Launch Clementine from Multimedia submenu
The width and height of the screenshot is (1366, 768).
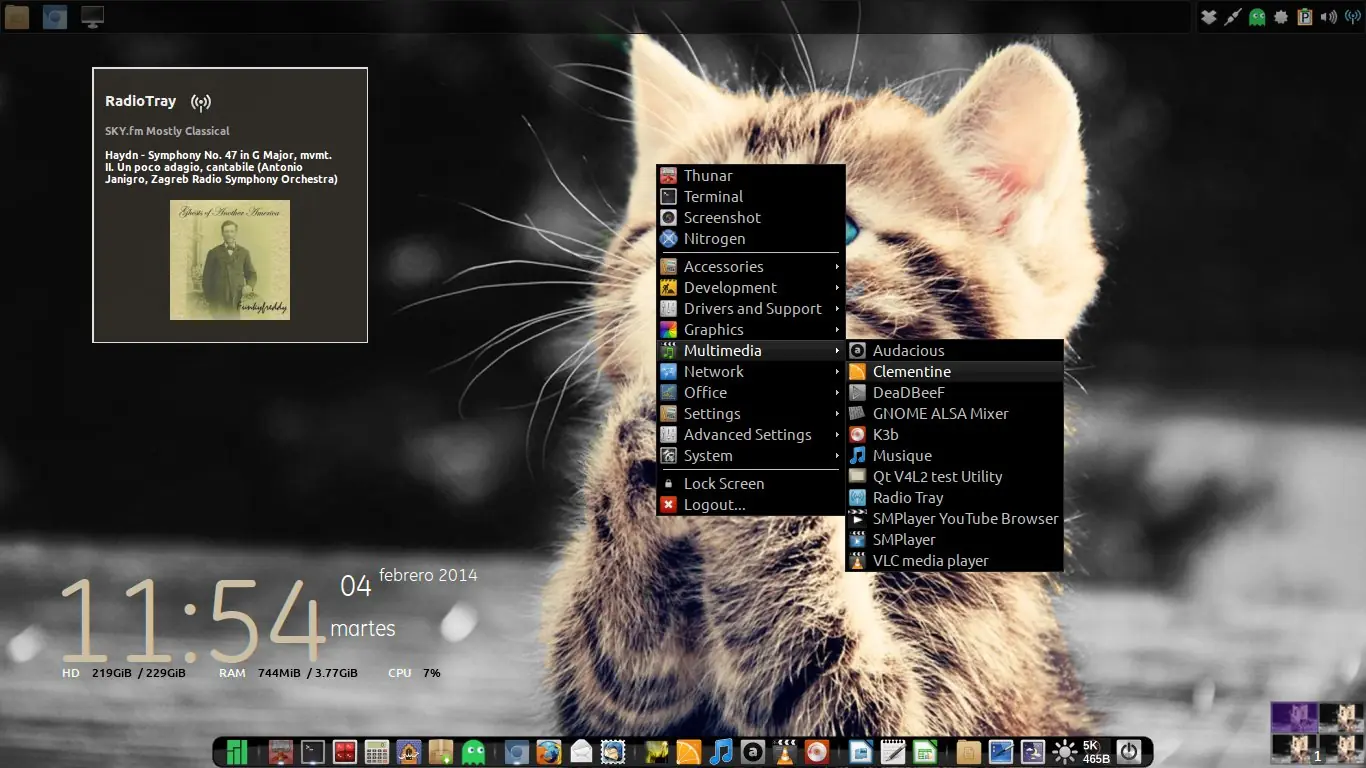pos(911,372)
